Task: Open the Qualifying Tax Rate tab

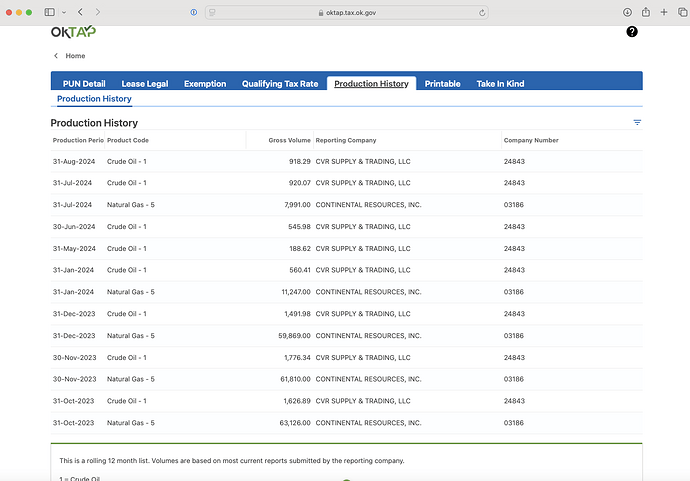Action: tap(280, 84)
